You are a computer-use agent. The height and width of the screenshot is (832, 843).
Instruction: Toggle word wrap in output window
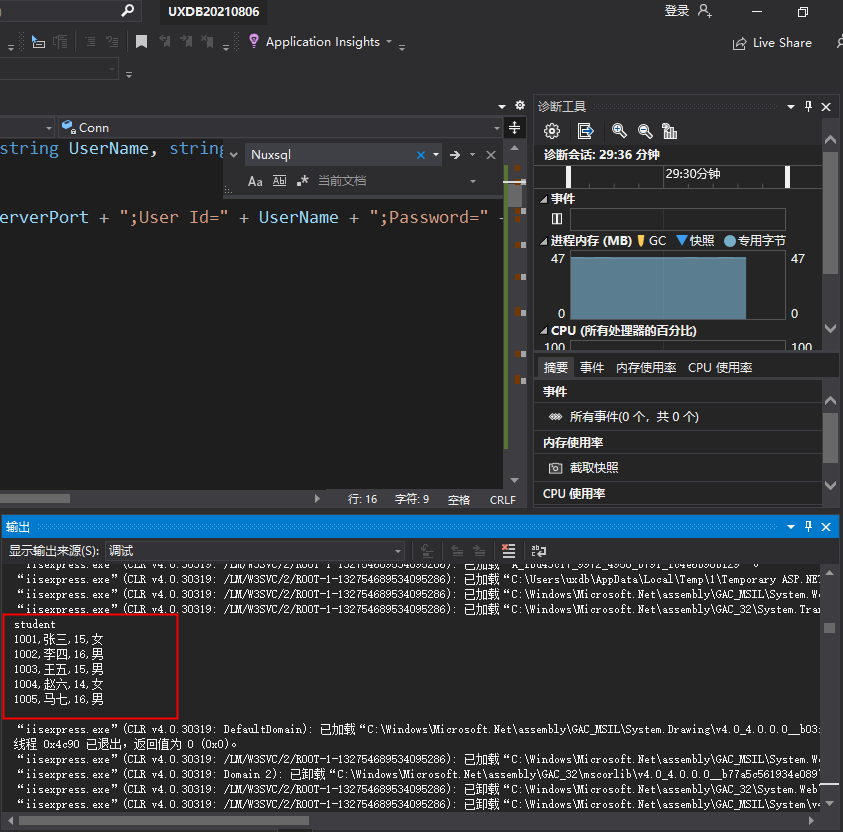pos(539,551)
